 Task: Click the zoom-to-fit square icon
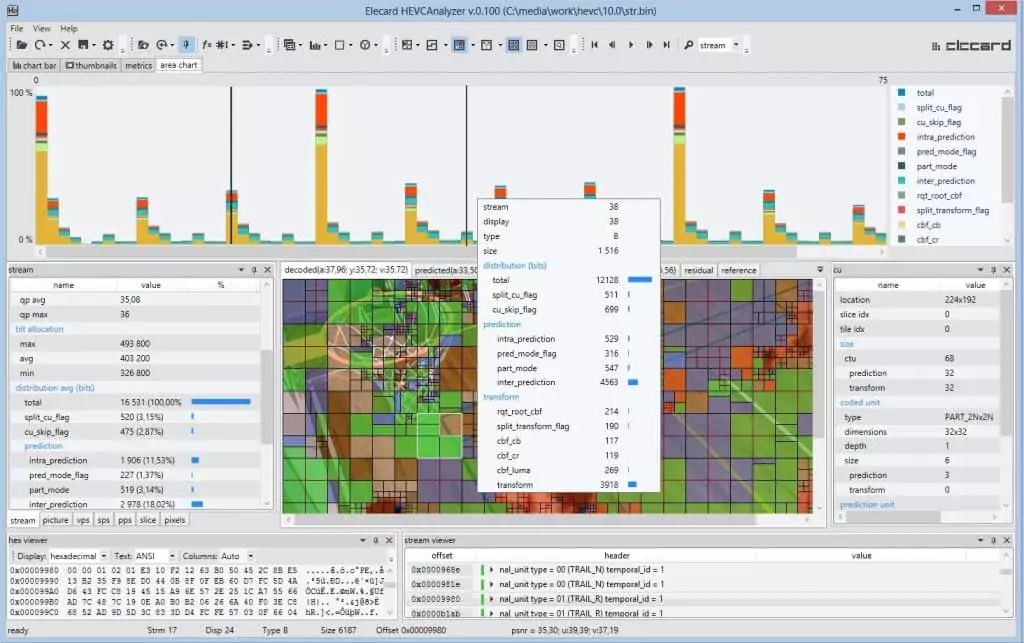pos(559,45)
